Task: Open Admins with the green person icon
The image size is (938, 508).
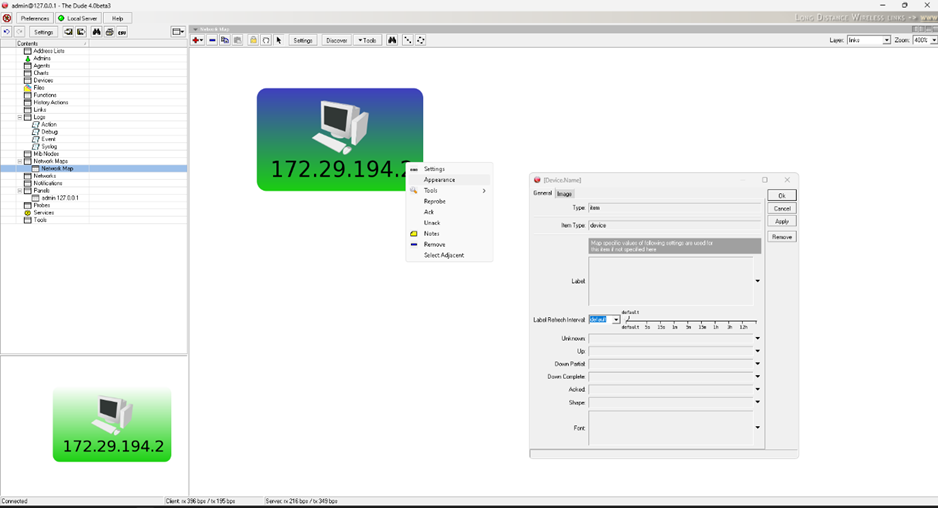Action: click(28, 58)
